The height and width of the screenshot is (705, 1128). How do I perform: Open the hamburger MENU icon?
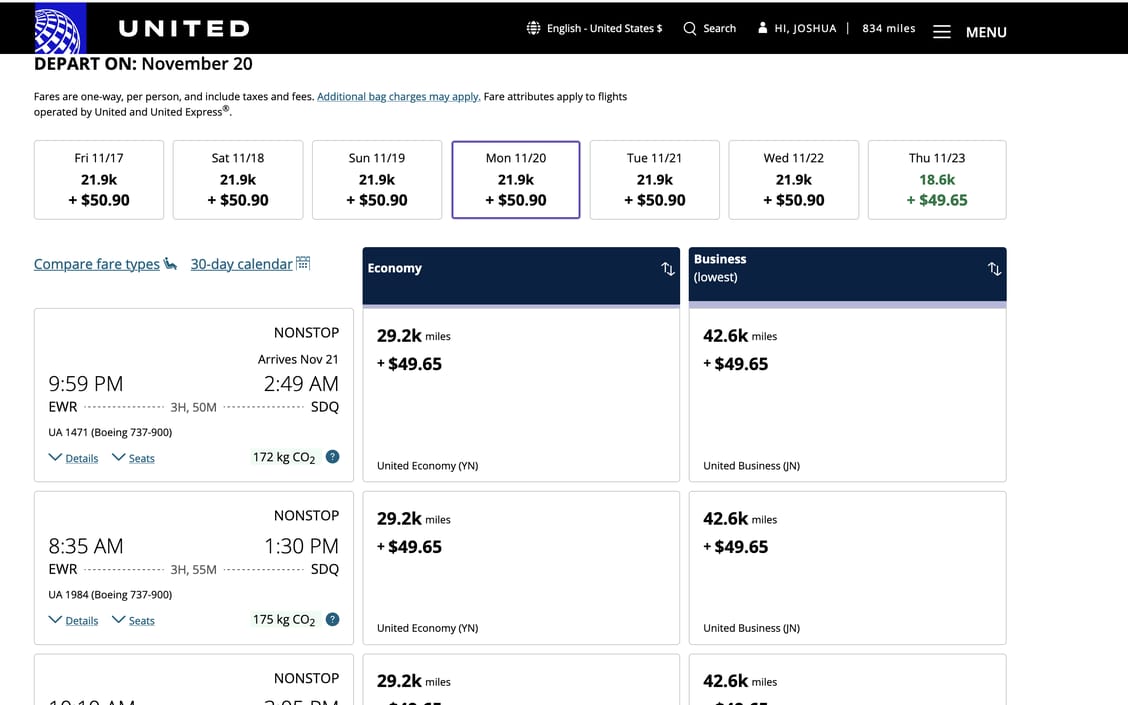(x=941, y=32)
